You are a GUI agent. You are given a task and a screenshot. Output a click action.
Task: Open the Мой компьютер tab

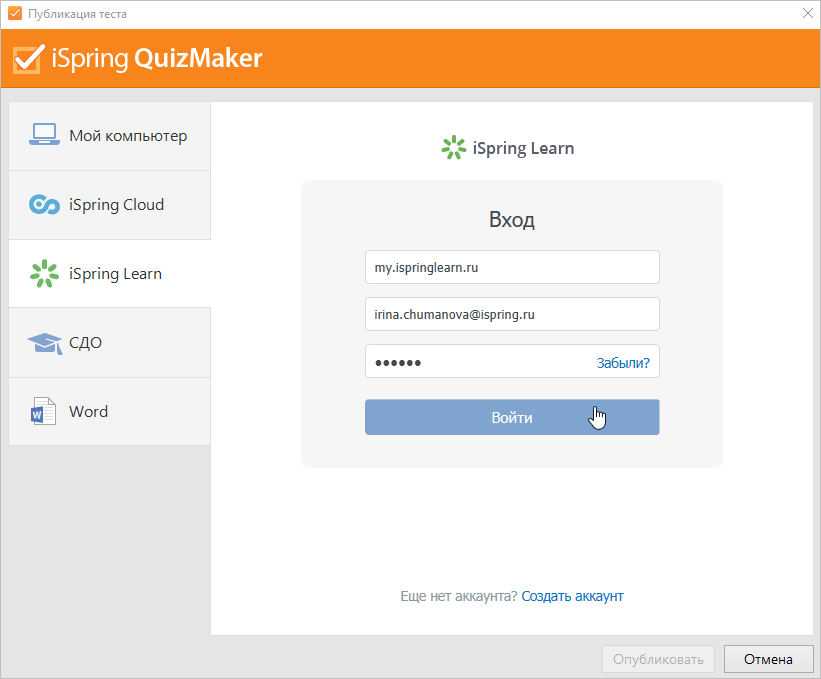(109, 136)
